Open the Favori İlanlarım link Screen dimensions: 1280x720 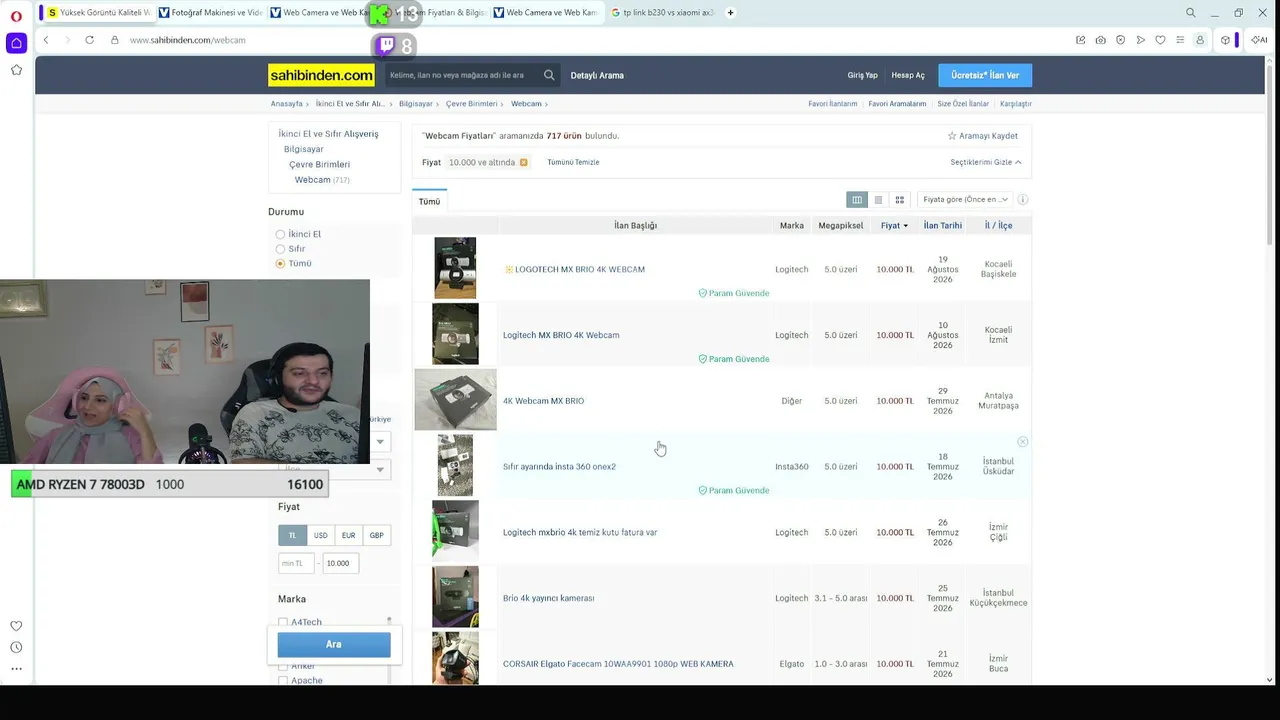[x=833, y=104]
